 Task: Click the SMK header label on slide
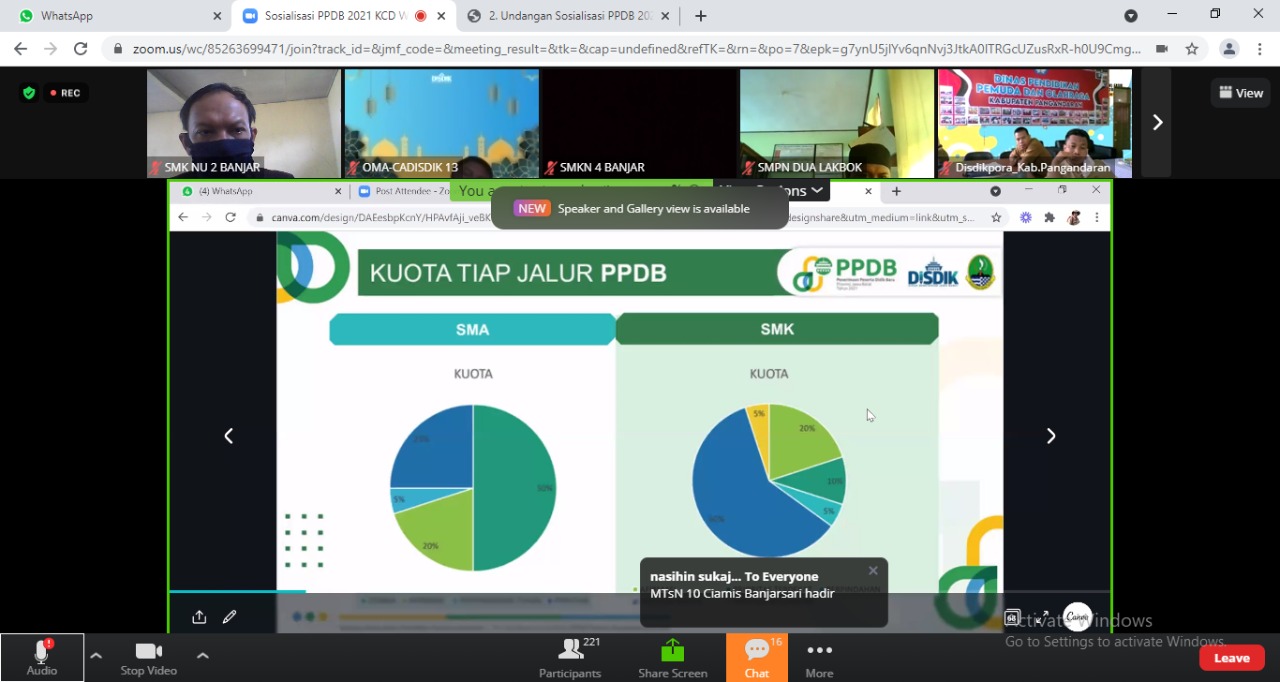click(777, 329)
